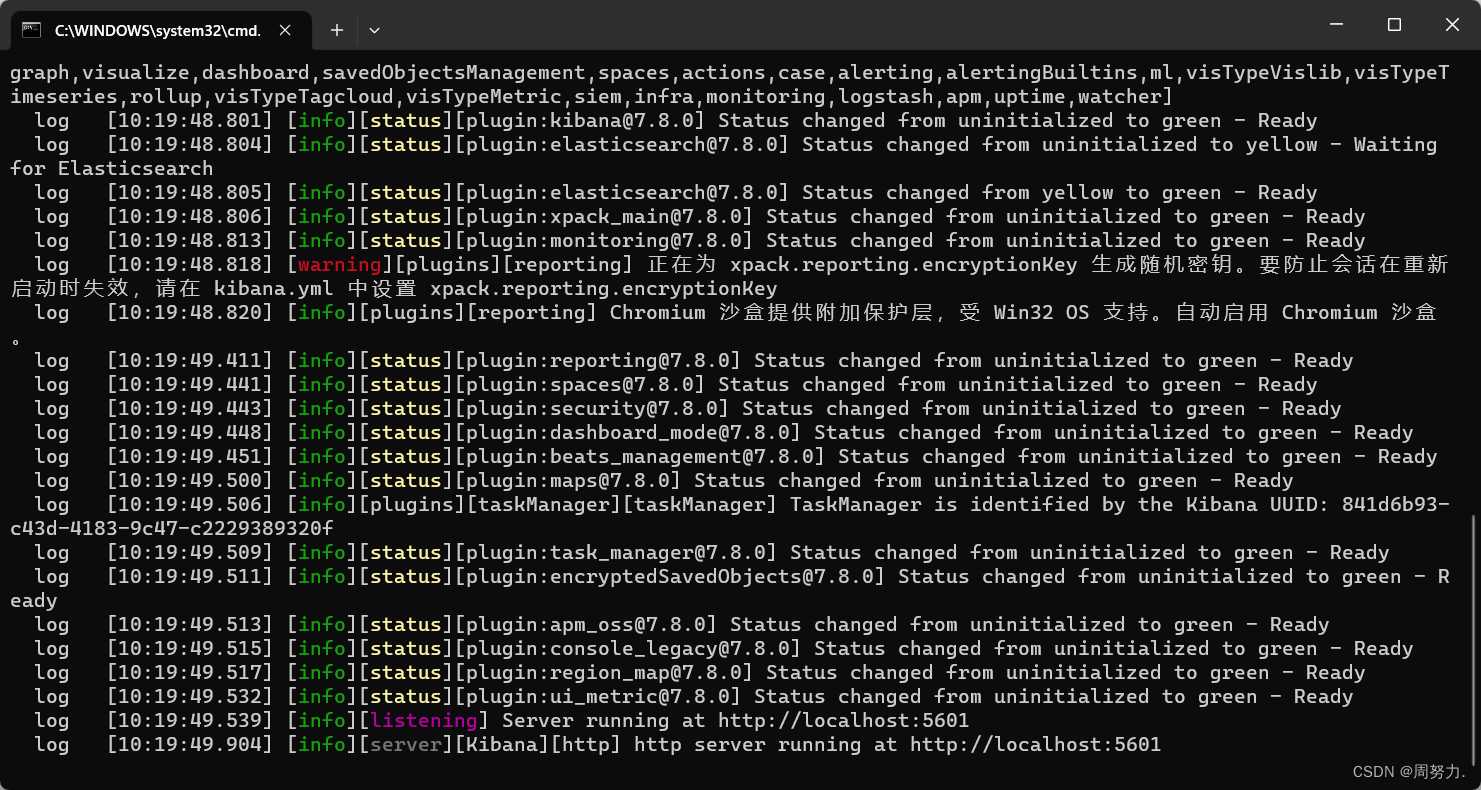1481x790 pixels.
Task: Open the new-tab profile dropdown
Action: [x=374, y=30]
